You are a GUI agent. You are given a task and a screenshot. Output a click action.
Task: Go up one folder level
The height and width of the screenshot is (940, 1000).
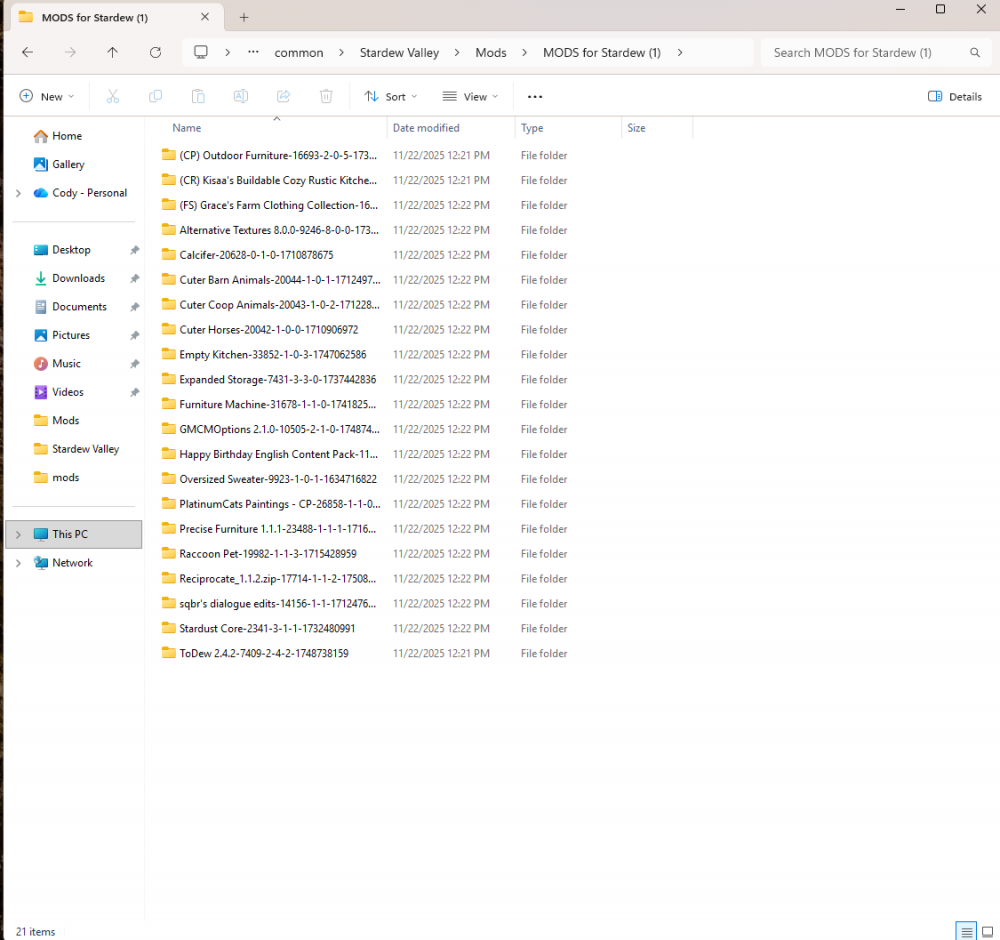click(112, 52)
